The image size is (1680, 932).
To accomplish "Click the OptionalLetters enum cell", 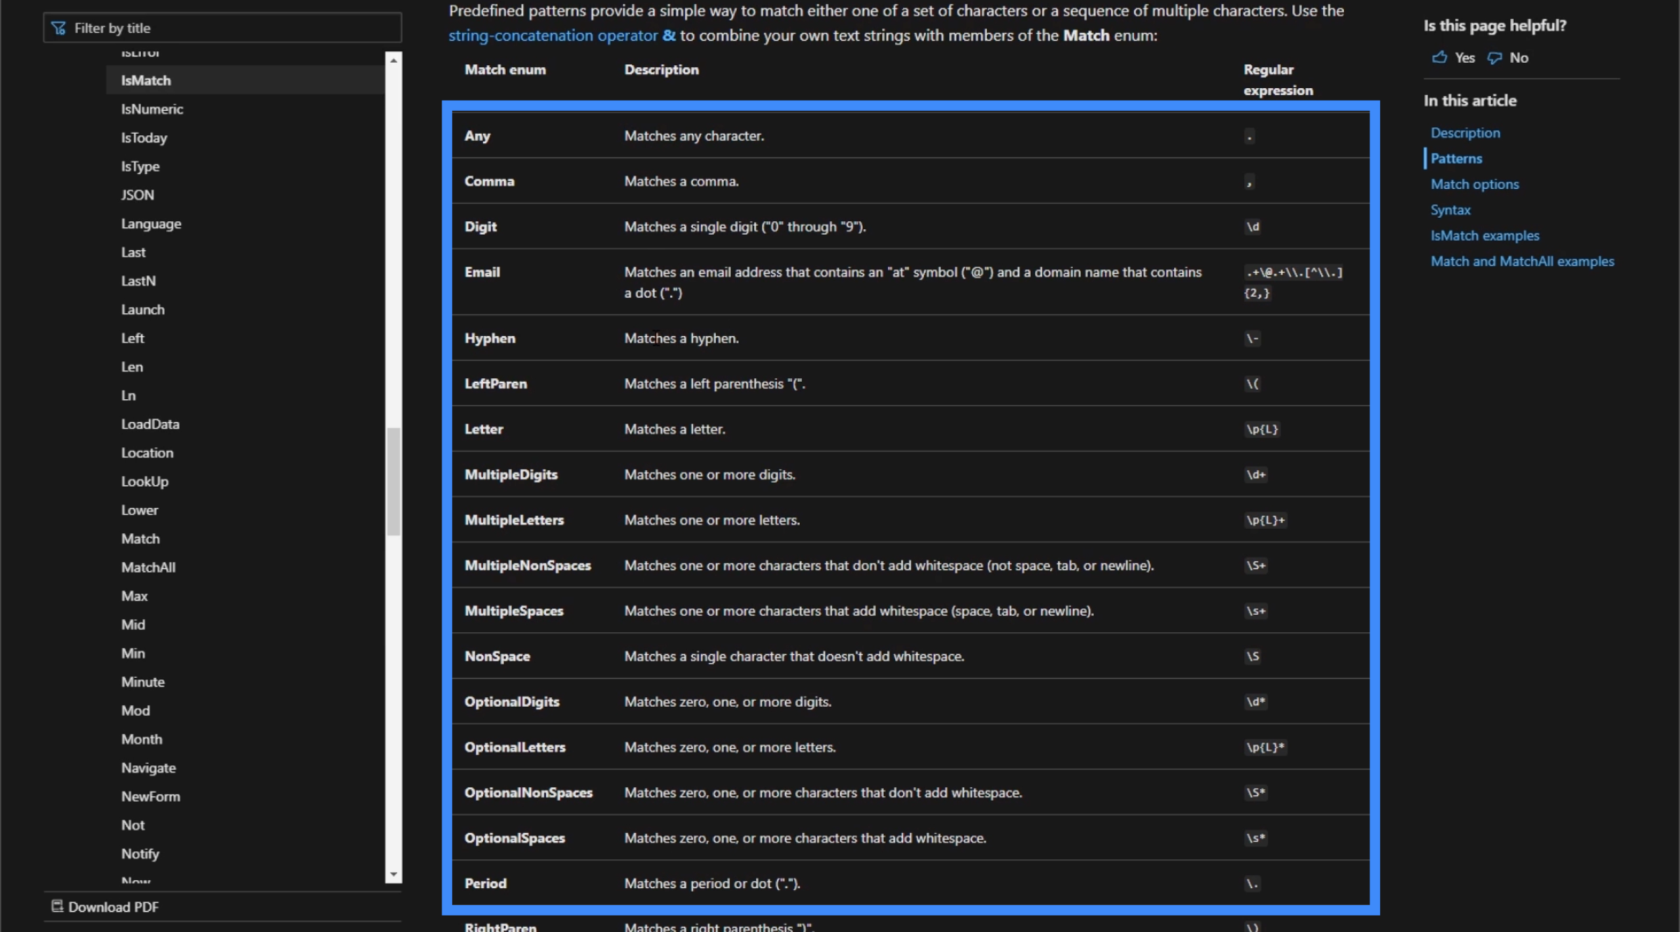I will tap(515, 747).
